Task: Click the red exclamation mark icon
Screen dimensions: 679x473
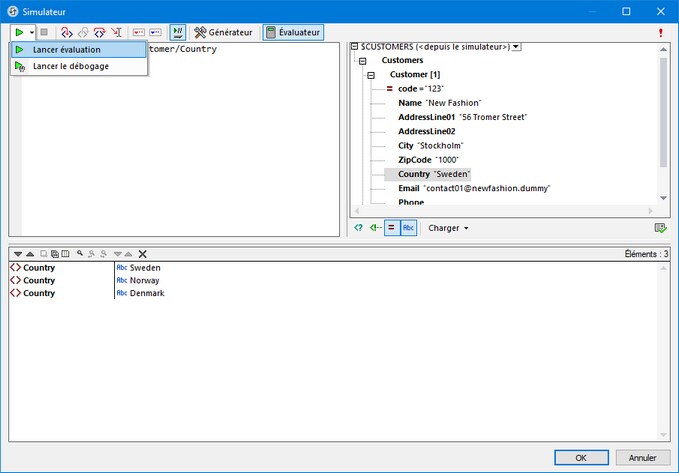Action: tap(660, 33)
